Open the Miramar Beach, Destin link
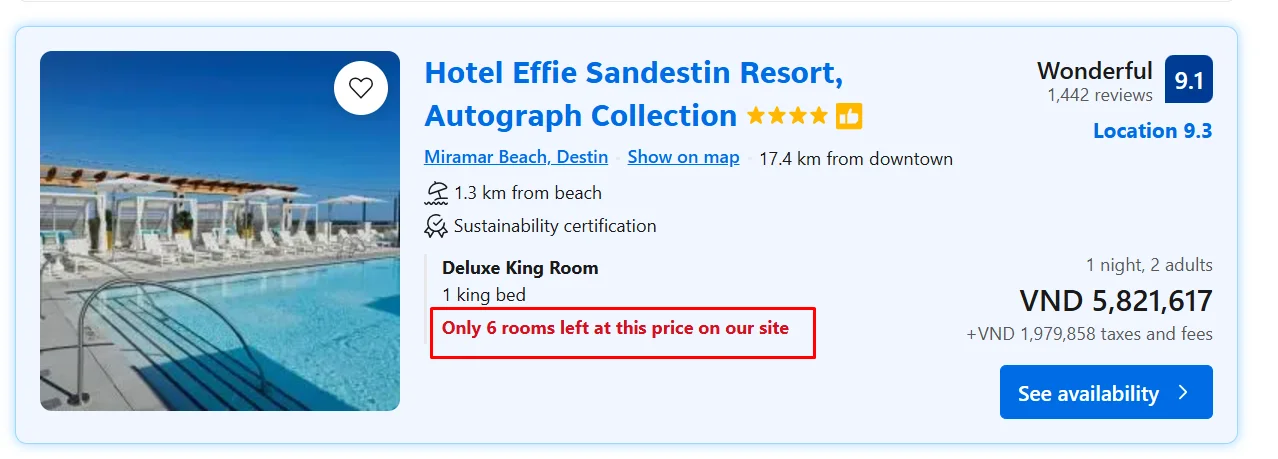 point(516,158)
